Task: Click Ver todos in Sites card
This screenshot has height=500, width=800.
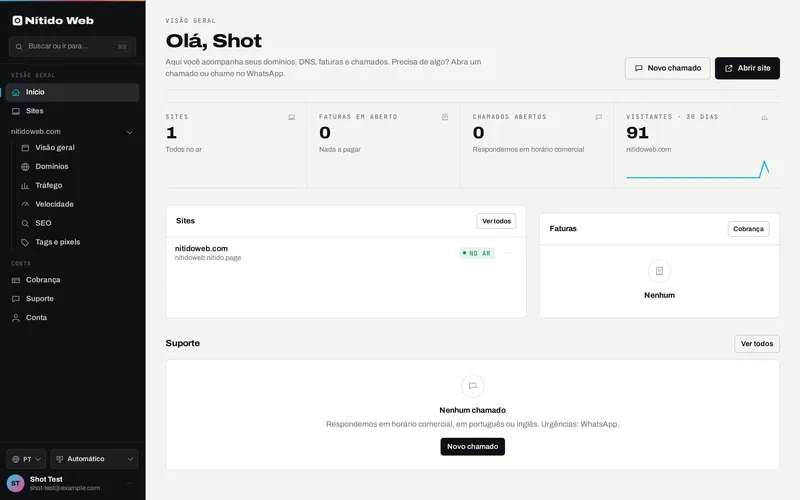Action: (x=496, y=221)
